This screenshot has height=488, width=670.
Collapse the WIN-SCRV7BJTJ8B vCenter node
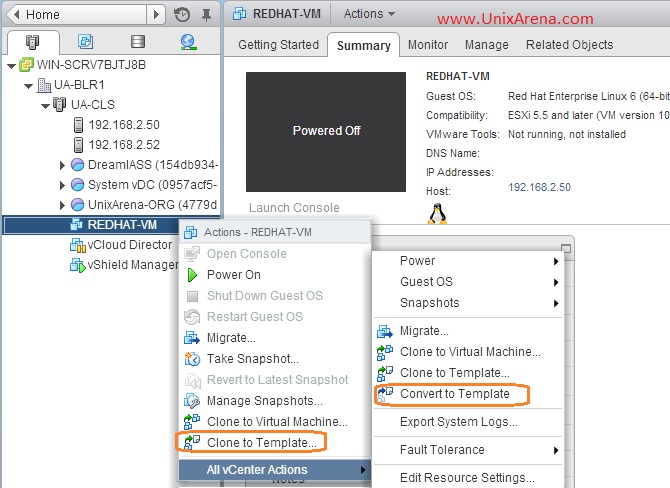(x=12, y=66)
